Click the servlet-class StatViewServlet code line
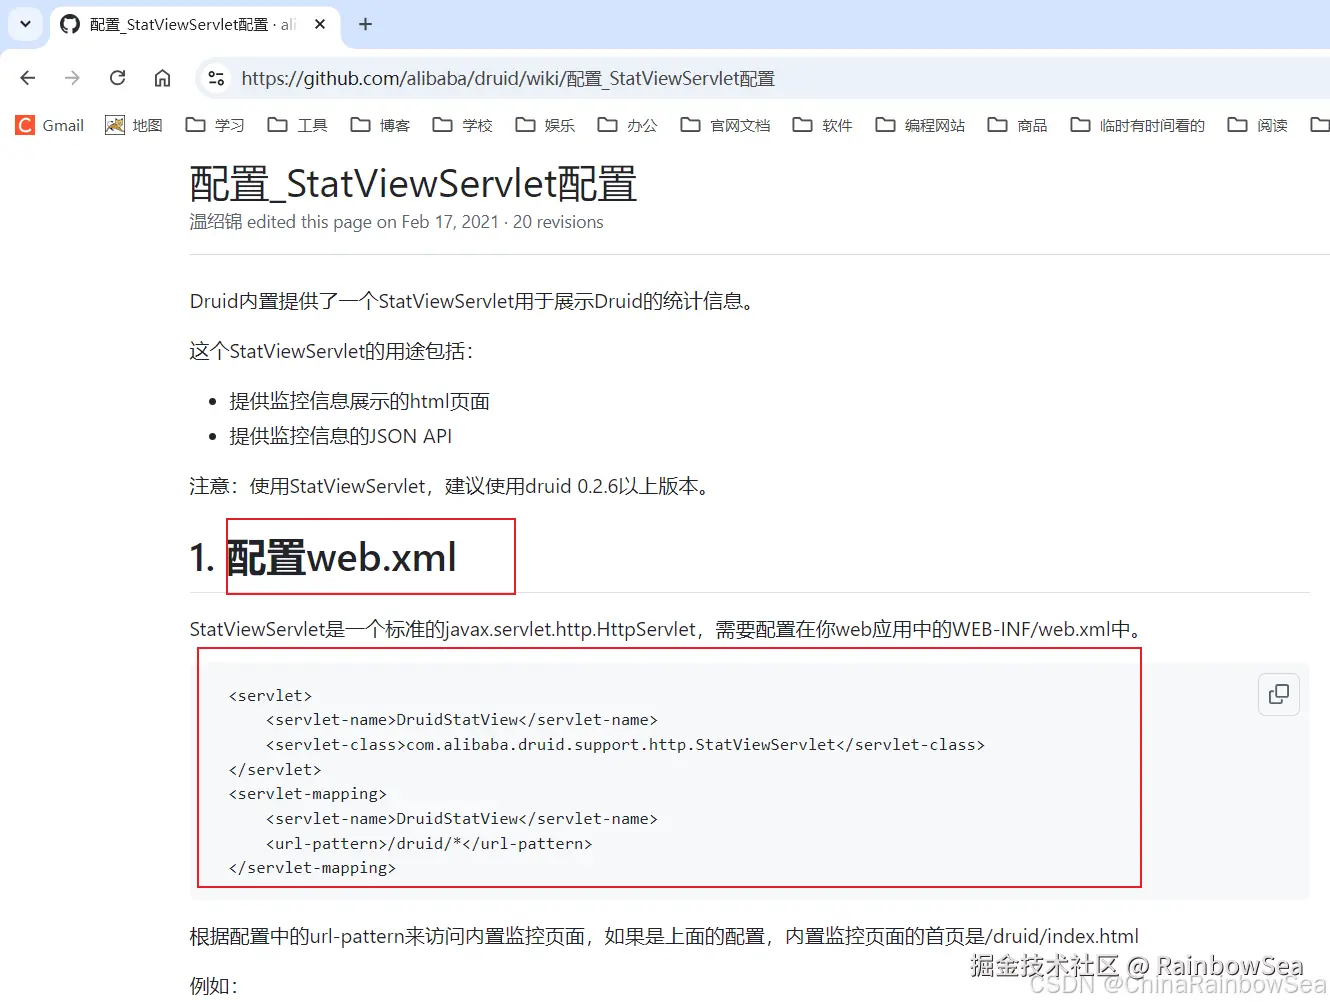 [625, 744]
